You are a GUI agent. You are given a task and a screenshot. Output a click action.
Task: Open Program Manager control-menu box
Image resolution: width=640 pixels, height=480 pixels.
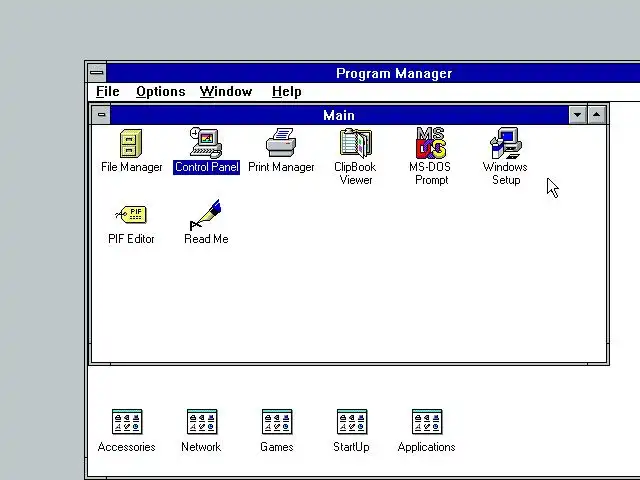[x=97, y=73]
